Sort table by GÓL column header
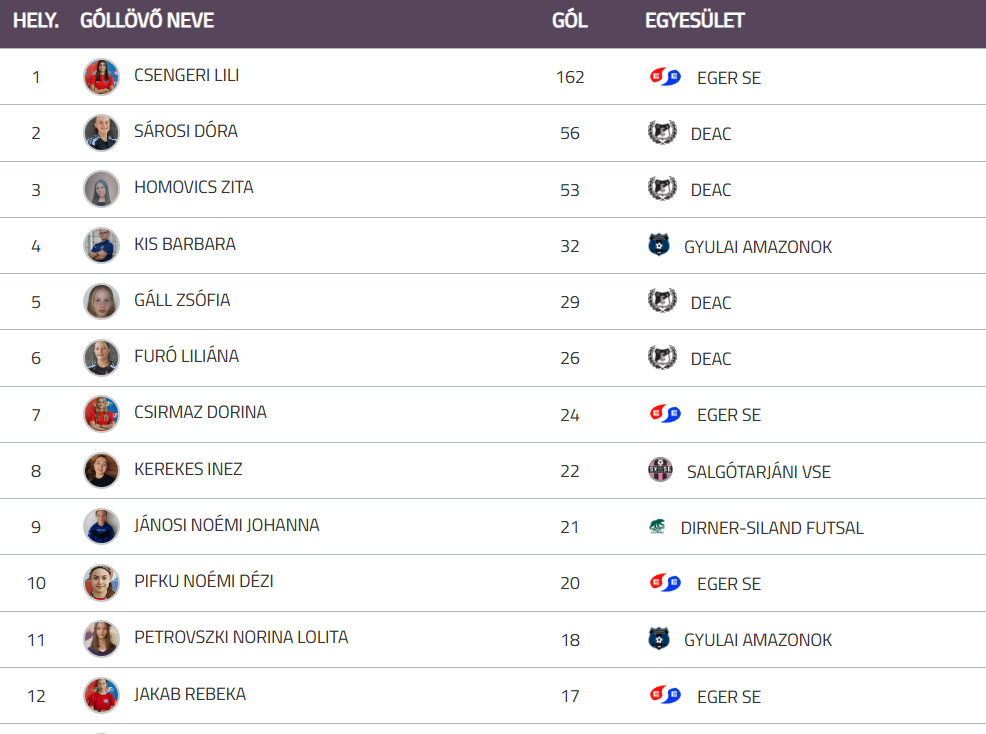This screenshot has height=734, width=986. pos(569,21)
